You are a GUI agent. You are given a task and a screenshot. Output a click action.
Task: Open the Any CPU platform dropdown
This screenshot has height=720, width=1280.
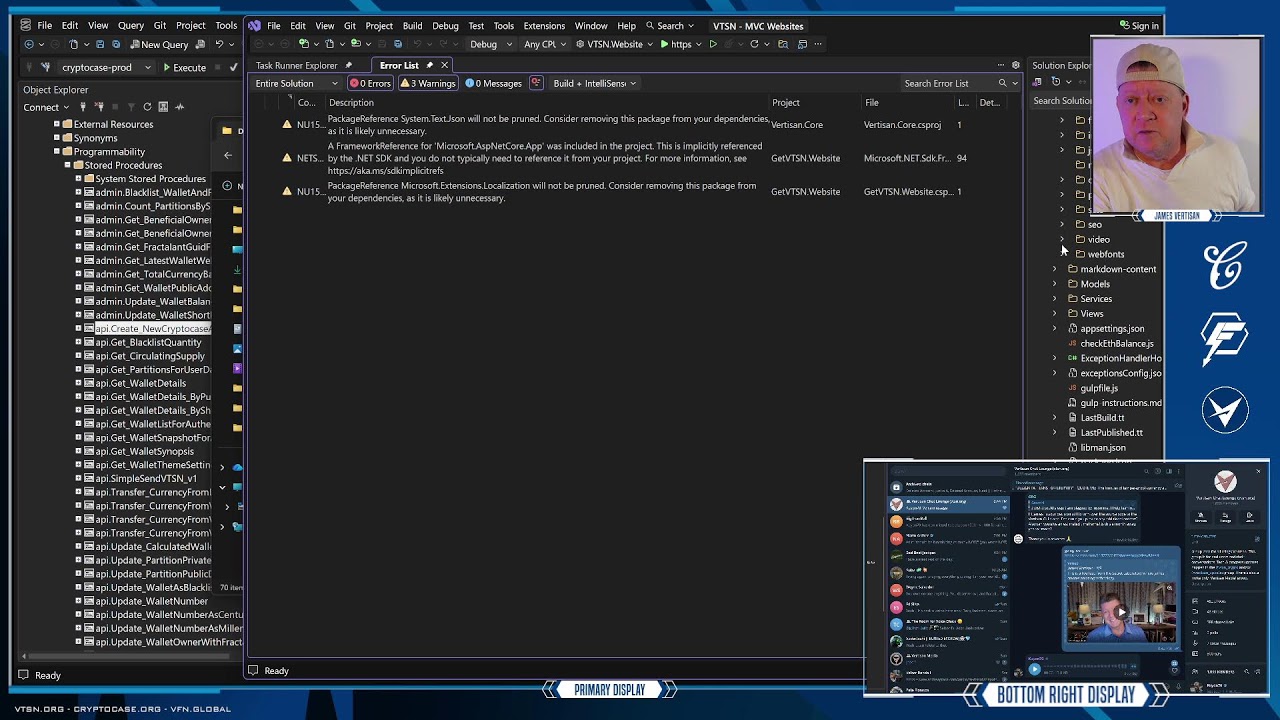pos(545,44)
